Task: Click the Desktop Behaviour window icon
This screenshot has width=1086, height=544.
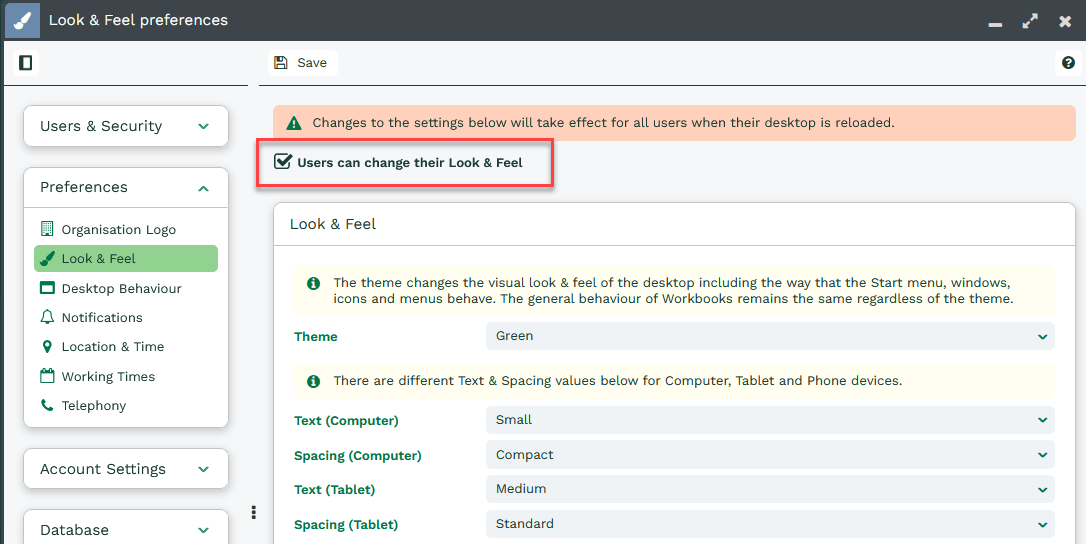Action: coord(47,288)
